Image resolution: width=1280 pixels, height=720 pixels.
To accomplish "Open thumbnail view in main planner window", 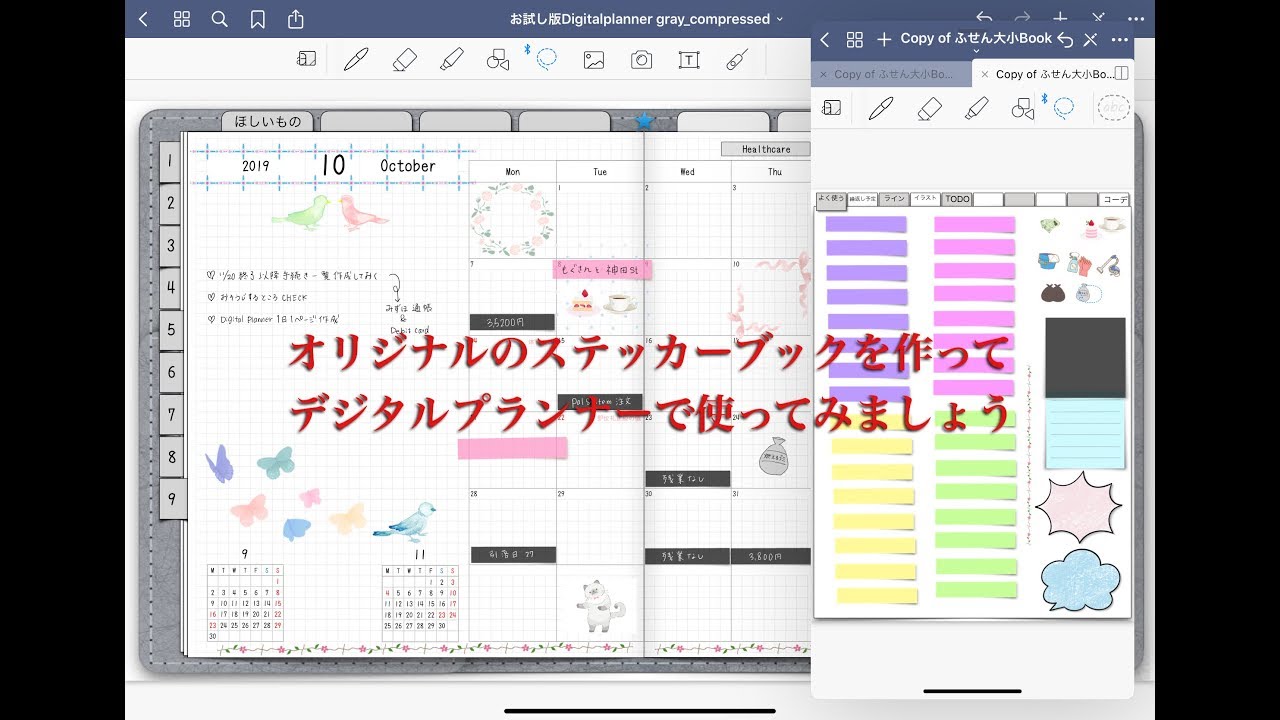I will [181, 19].
